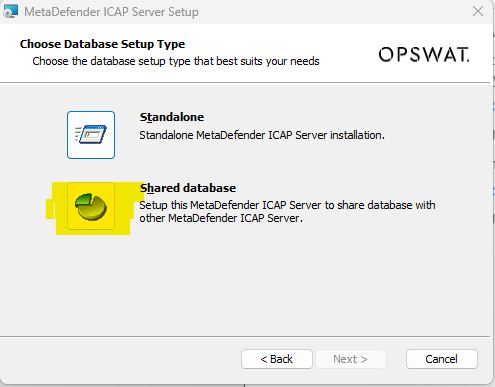495x387 pixels.
Task: Click the installer icon in title bar
Action: click(x=10, y=12)
